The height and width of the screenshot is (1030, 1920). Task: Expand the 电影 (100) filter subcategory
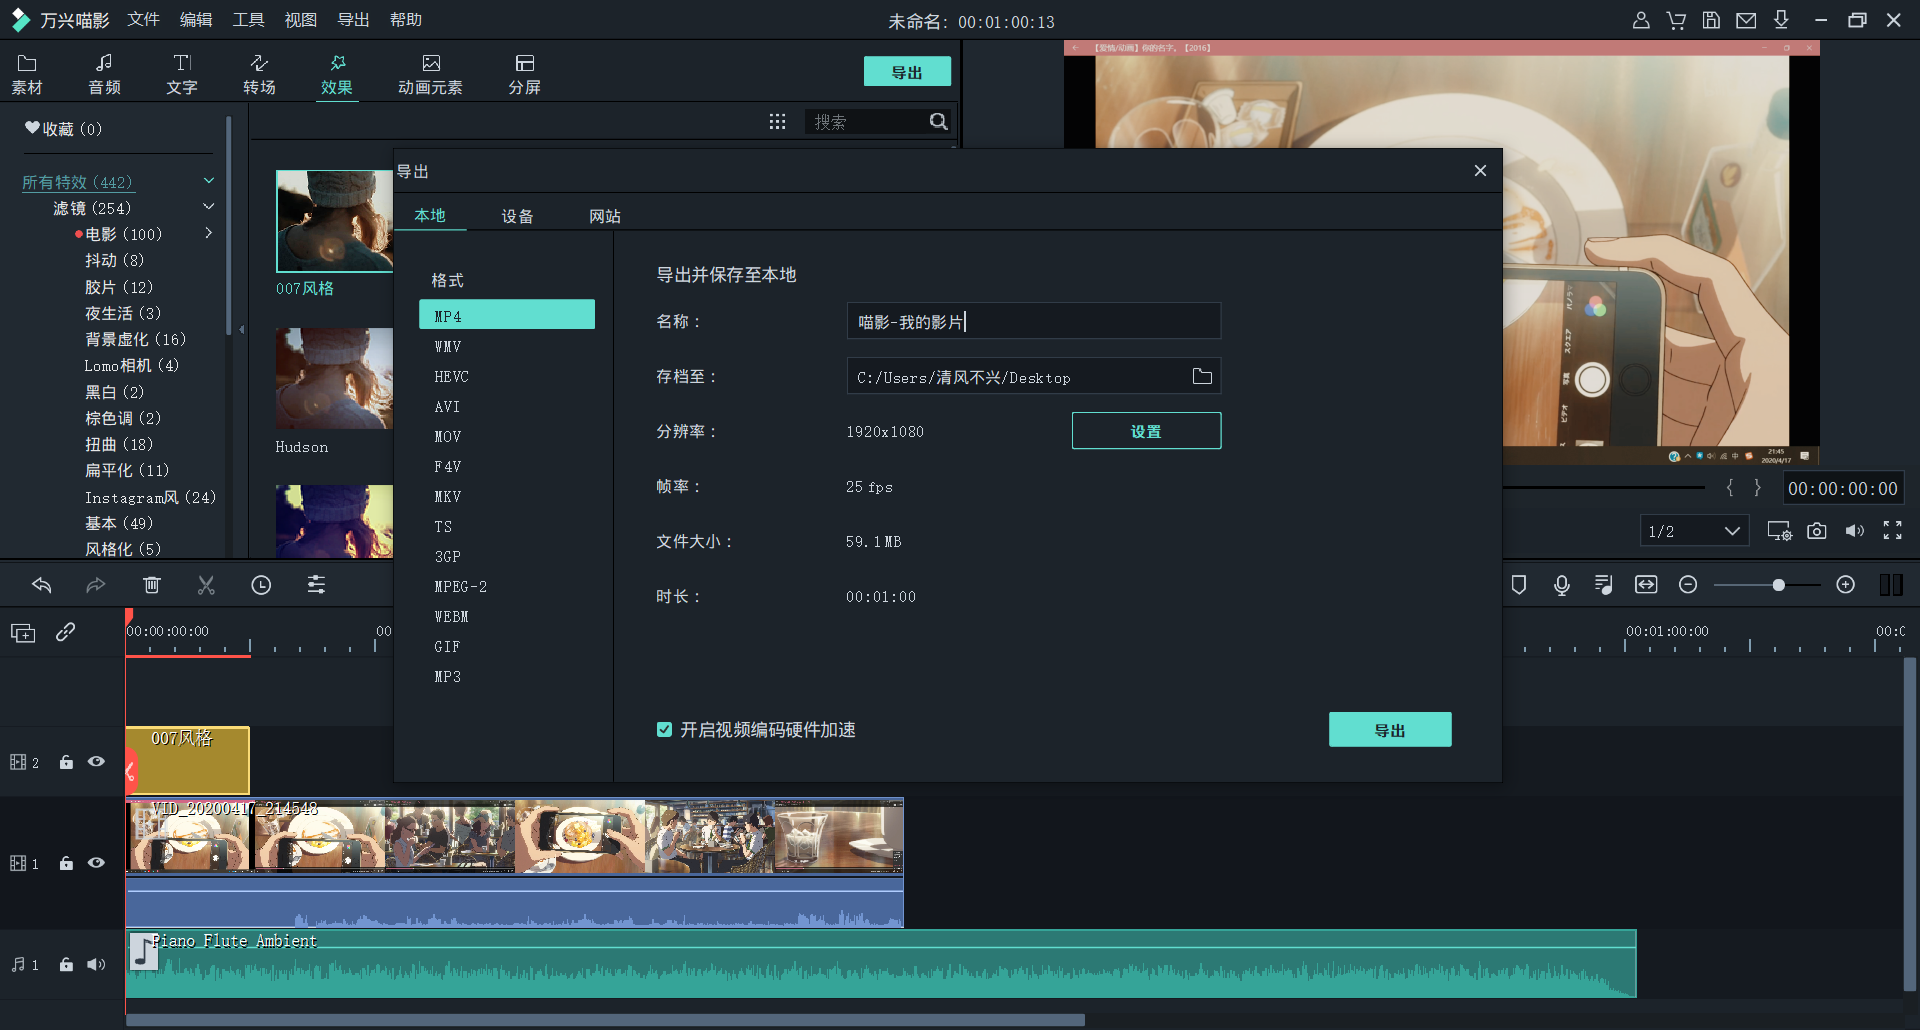click(209, 233)
